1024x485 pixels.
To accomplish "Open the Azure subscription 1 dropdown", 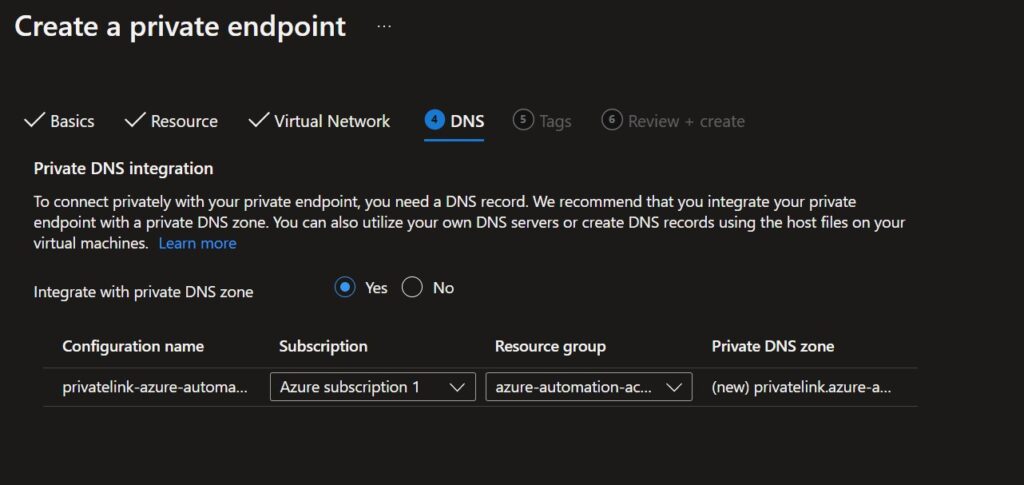I will (373, 387).
